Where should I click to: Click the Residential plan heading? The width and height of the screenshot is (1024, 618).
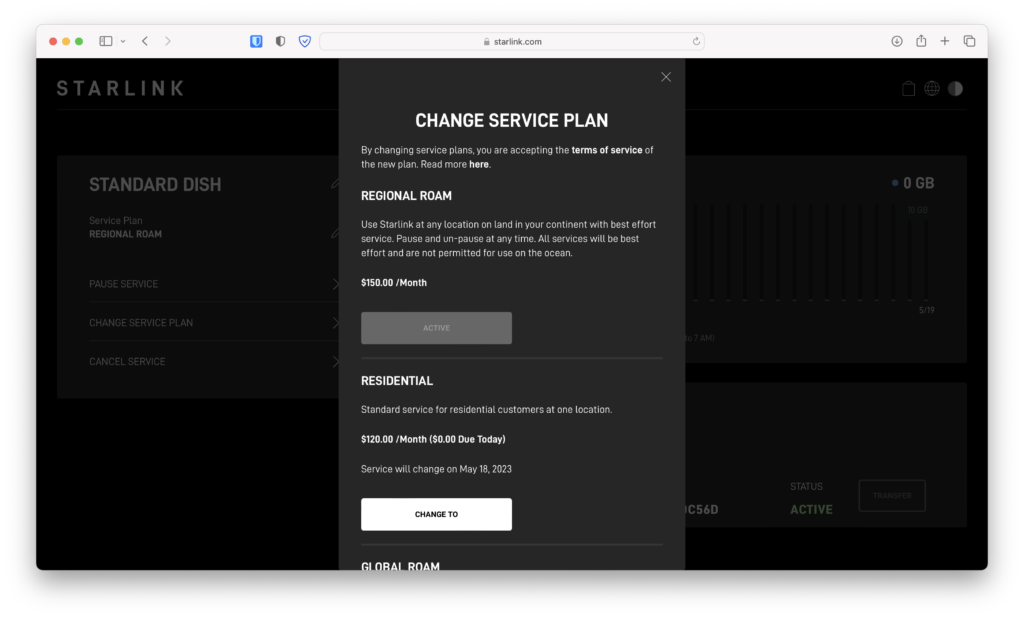pyautogui.click(x=397, y=381)
